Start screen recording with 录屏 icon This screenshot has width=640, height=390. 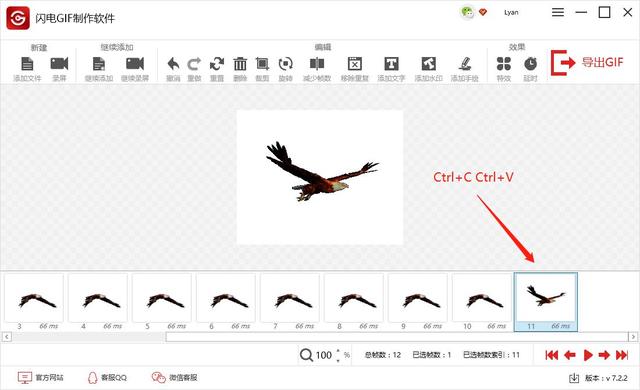coord(59,64)
